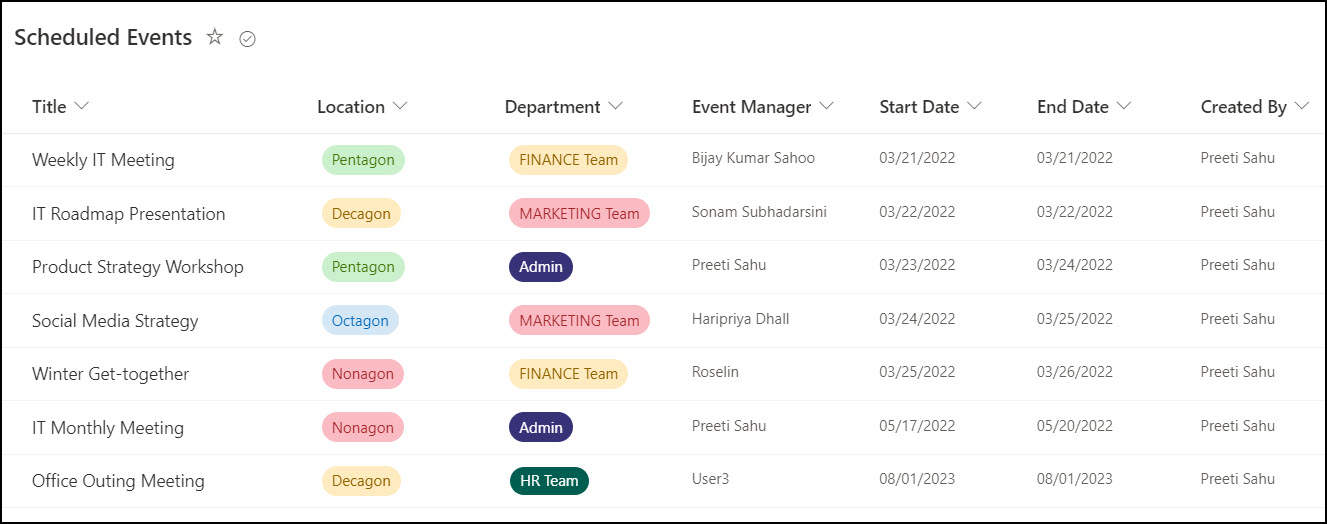1327x524 pixels.
Task: Click event manager Bijay Kumar Sahoo
Action: point(753,158)
